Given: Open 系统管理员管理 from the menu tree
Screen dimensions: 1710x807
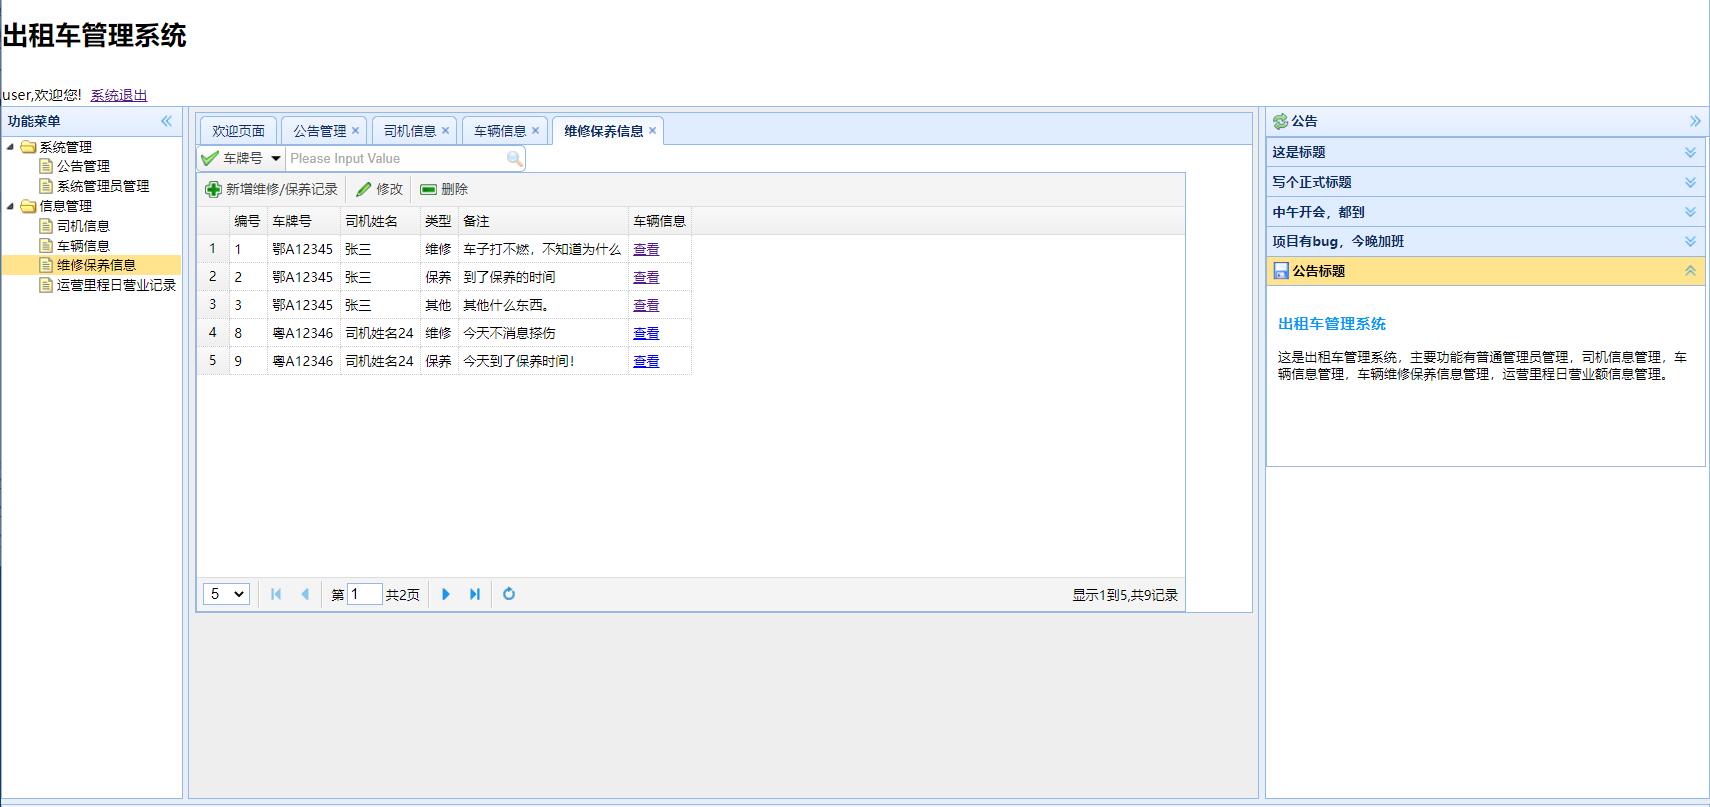Looking at the screenshot, I should click(x=103, y=186).
